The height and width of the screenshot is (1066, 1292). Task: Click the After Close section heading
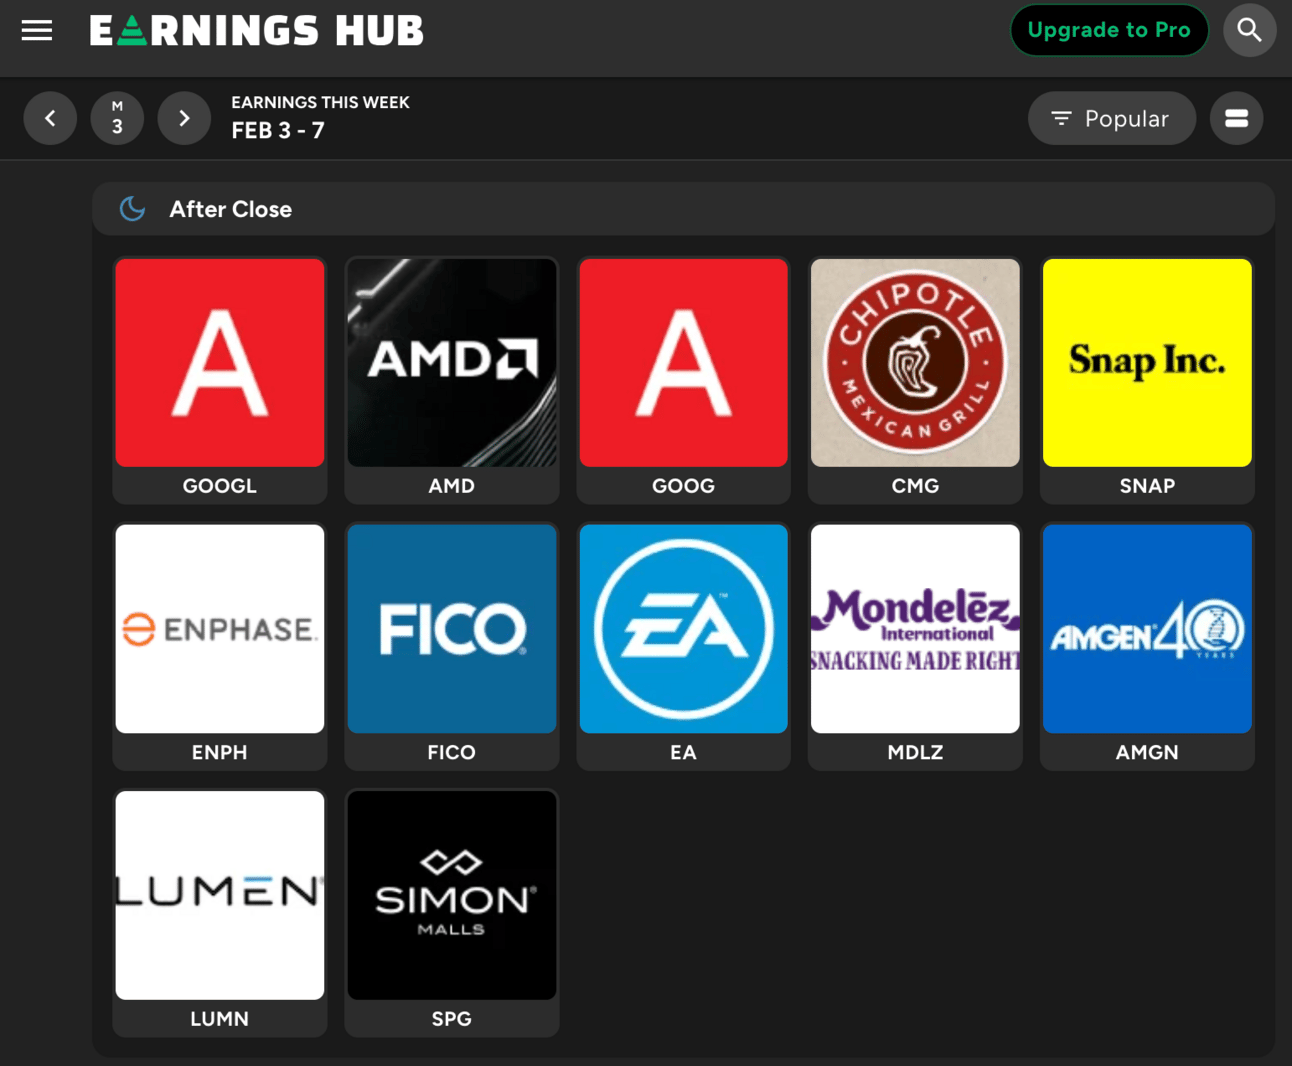pos(231,209)
